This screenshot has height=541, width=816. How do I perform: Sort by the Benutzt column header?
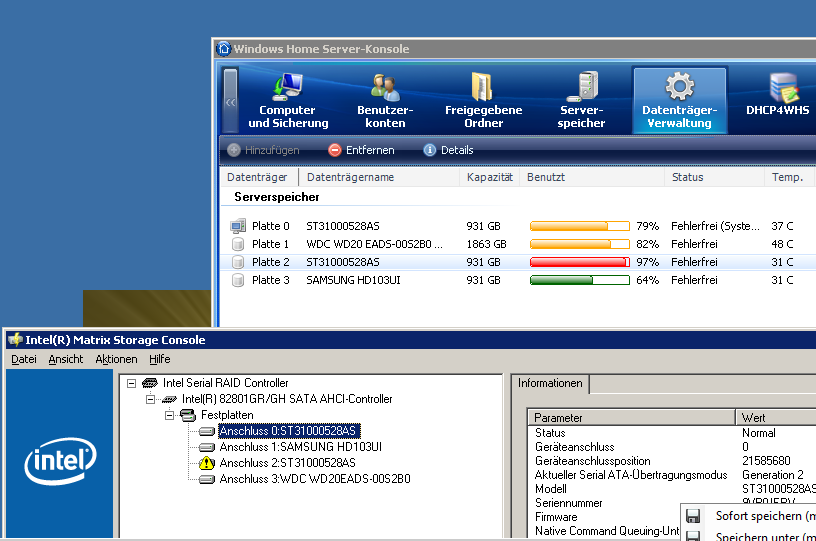click(x=592, y=177)
